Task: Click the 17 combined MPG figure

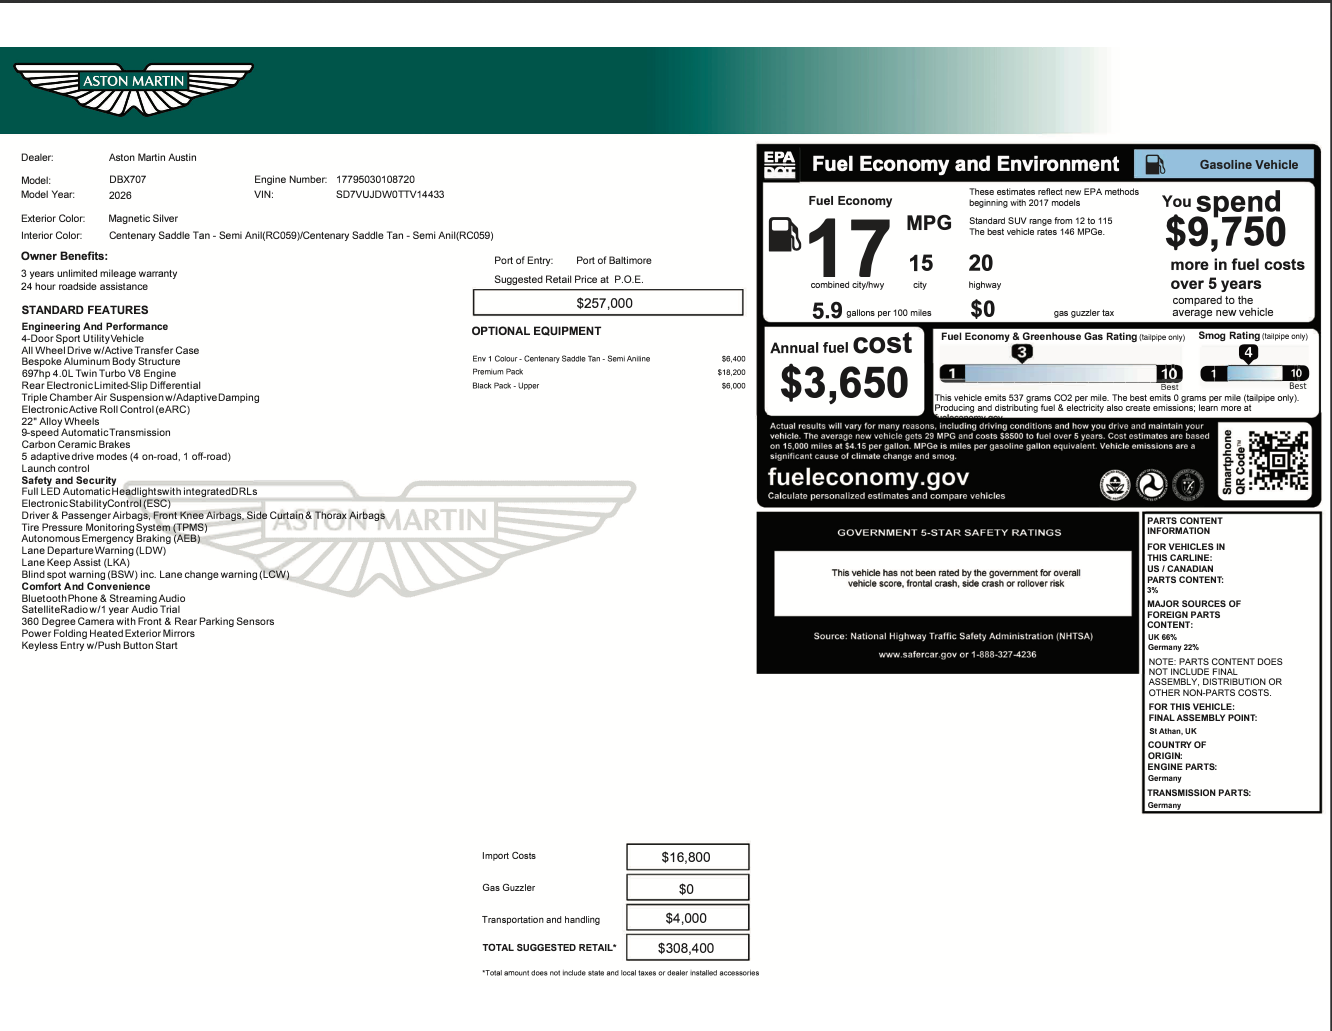Action: coord(848,247)
